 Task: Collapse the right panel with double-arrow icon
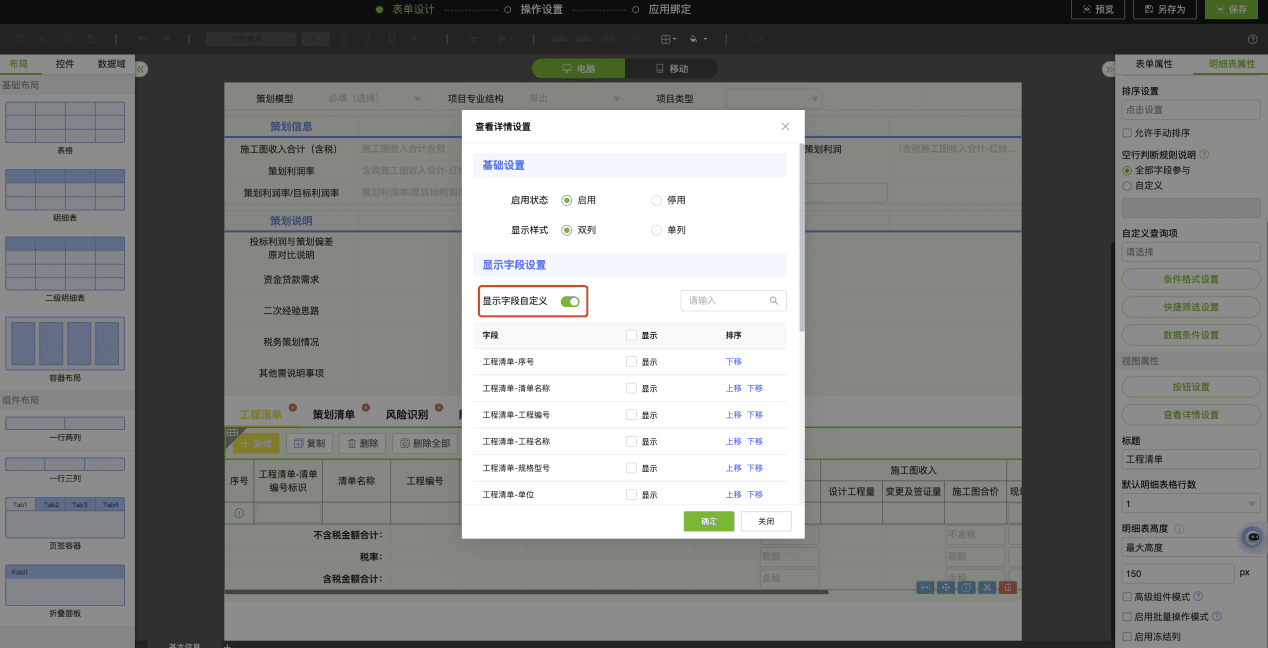1108,69
